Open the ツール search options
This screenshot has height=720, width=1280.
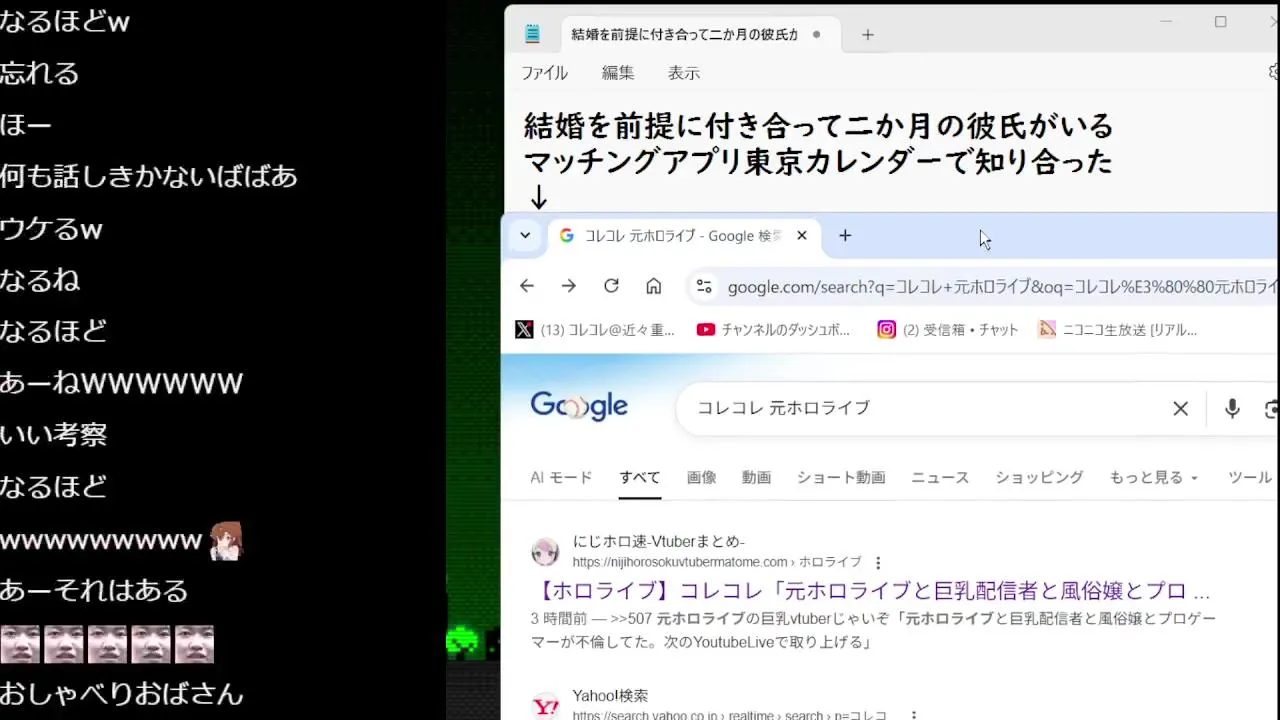[x=1249, y=477]
